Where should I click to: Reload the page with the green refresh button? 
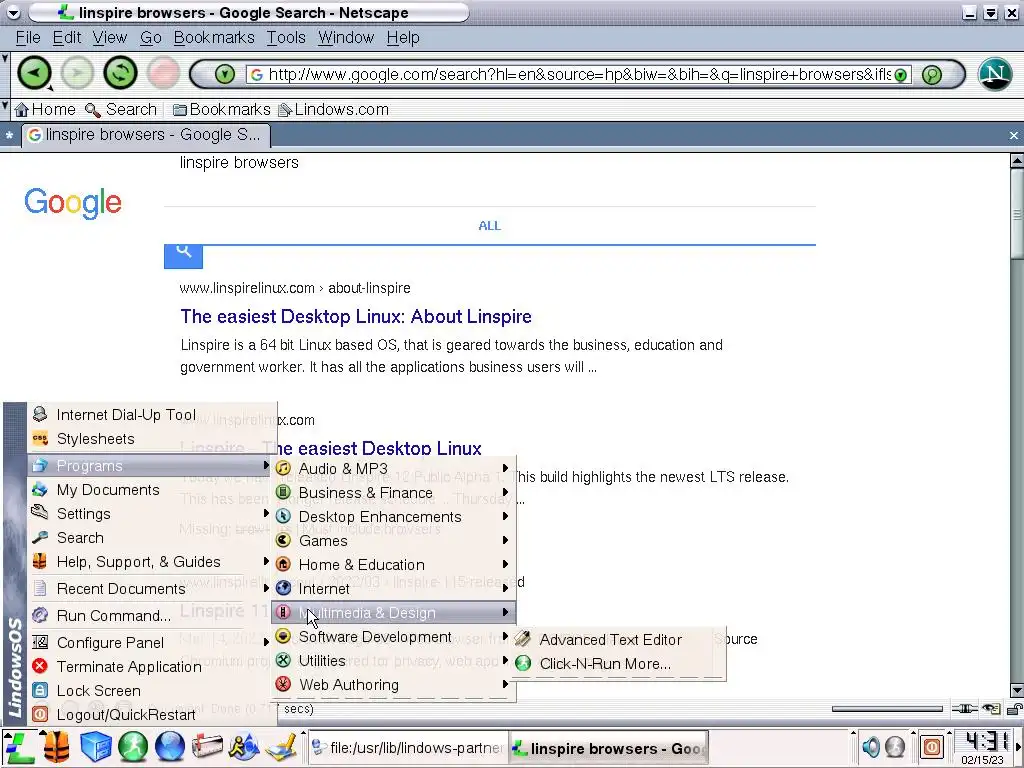120,72
